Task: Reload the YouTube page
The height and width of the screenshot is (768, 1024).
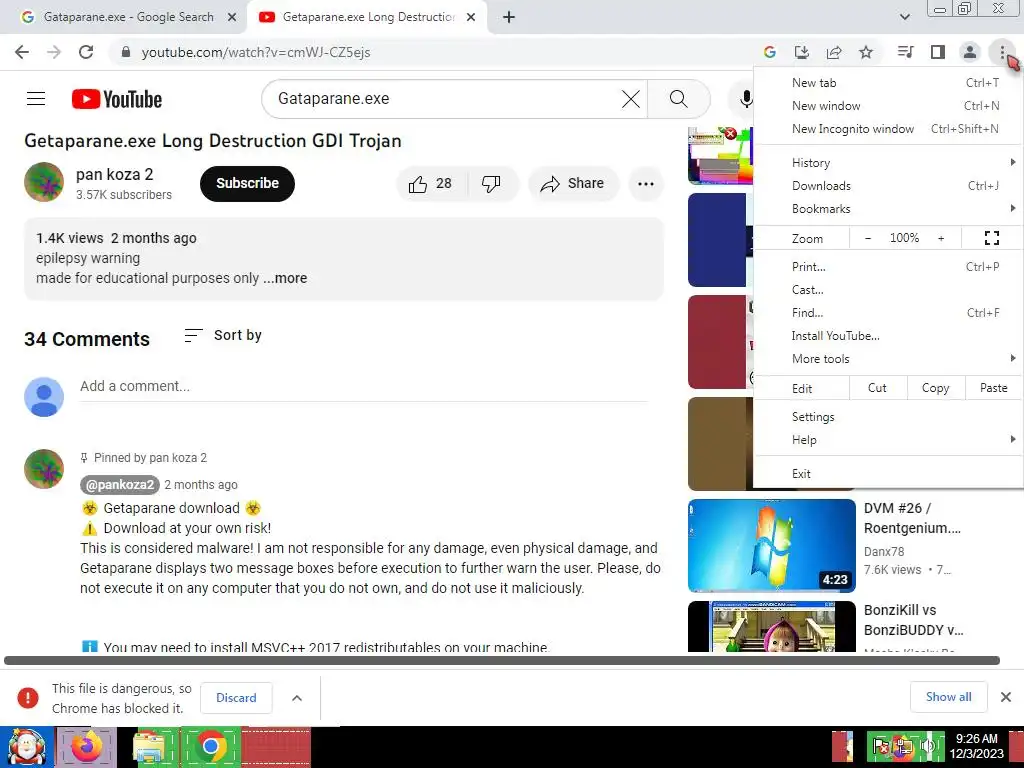Action: point(86,52)
